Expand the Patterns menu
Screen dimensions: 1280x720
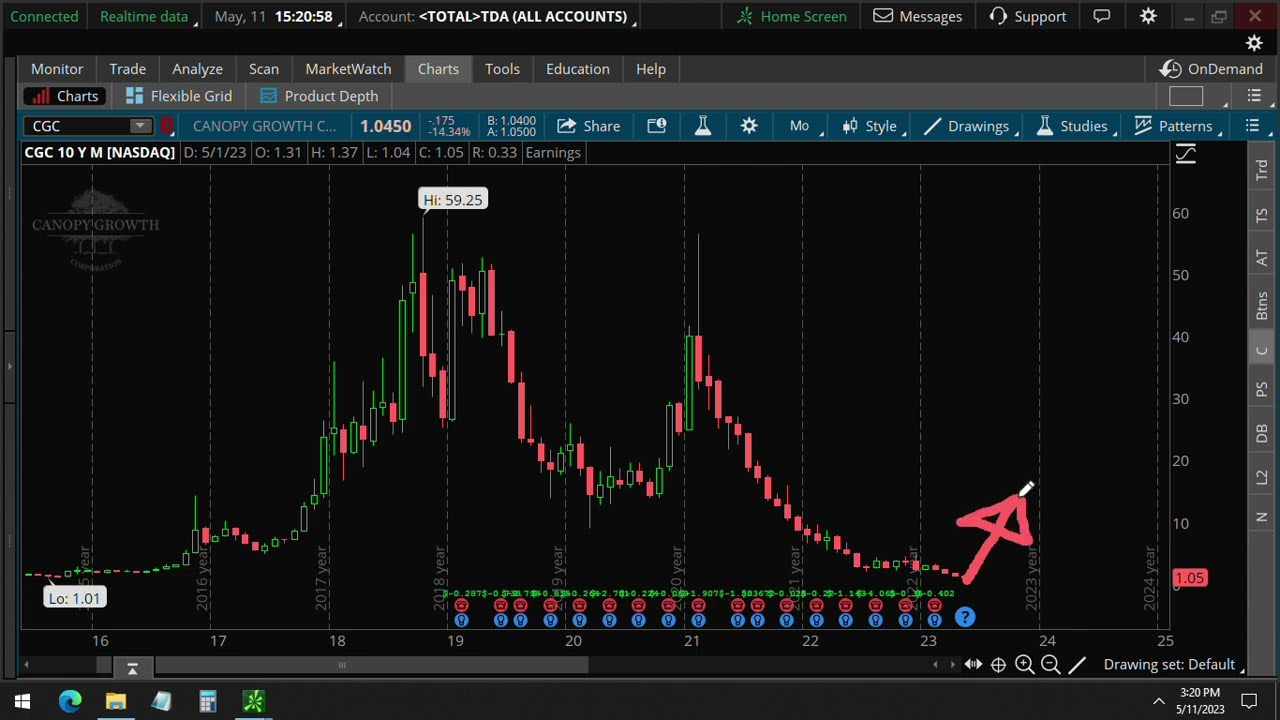click(1179, 126)
